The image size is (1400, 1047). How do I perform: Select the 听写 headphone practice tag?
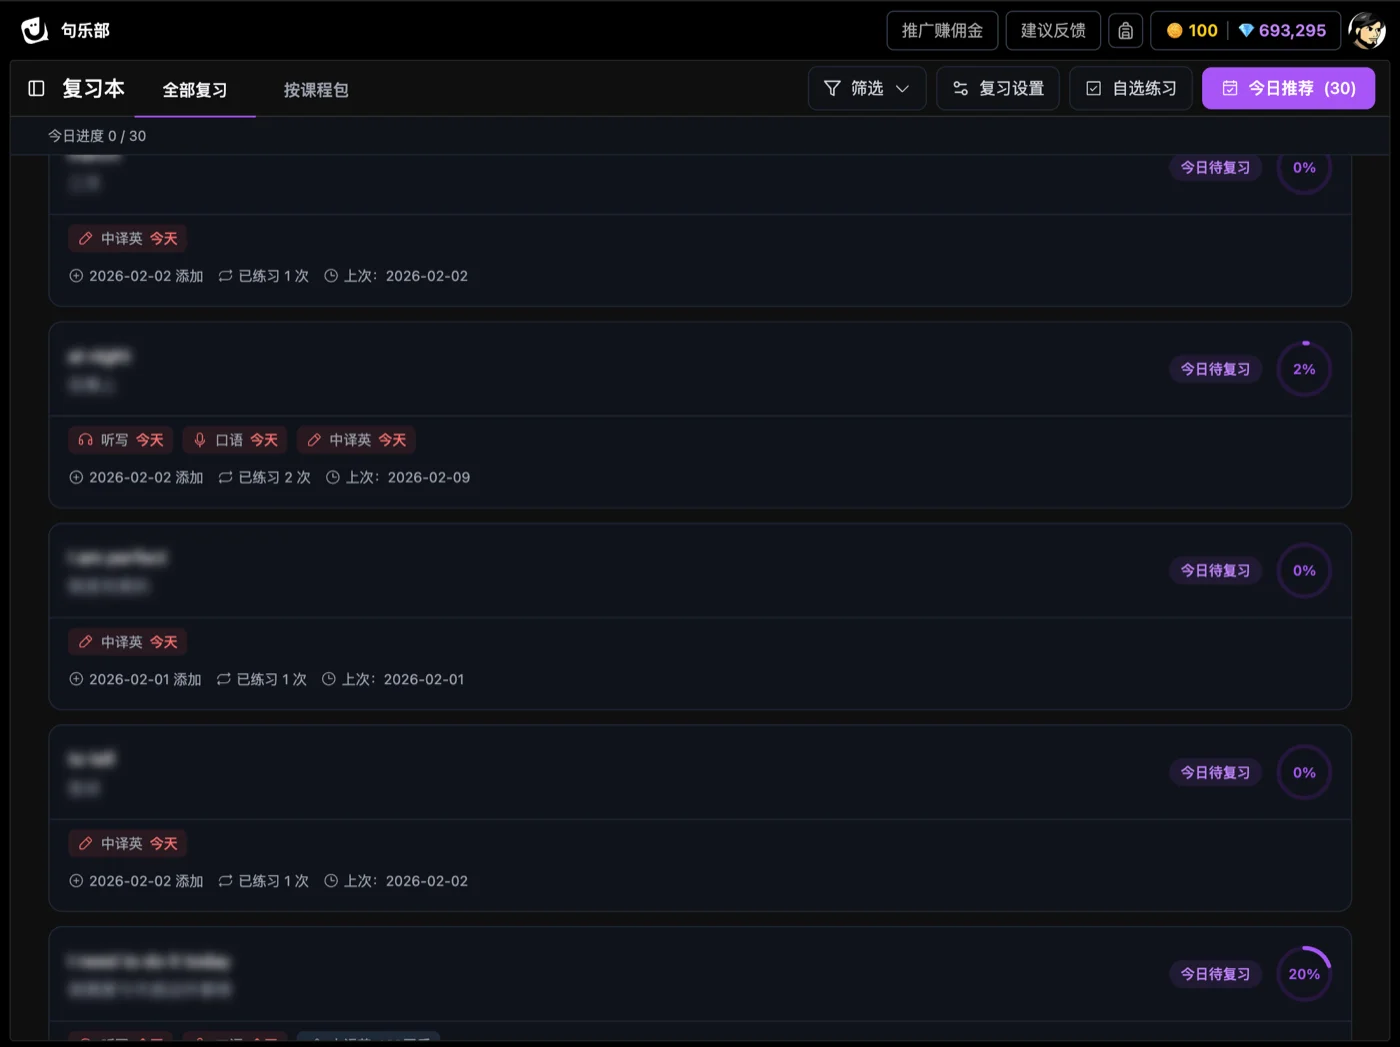pyautogui.click(x=121, y=440)
